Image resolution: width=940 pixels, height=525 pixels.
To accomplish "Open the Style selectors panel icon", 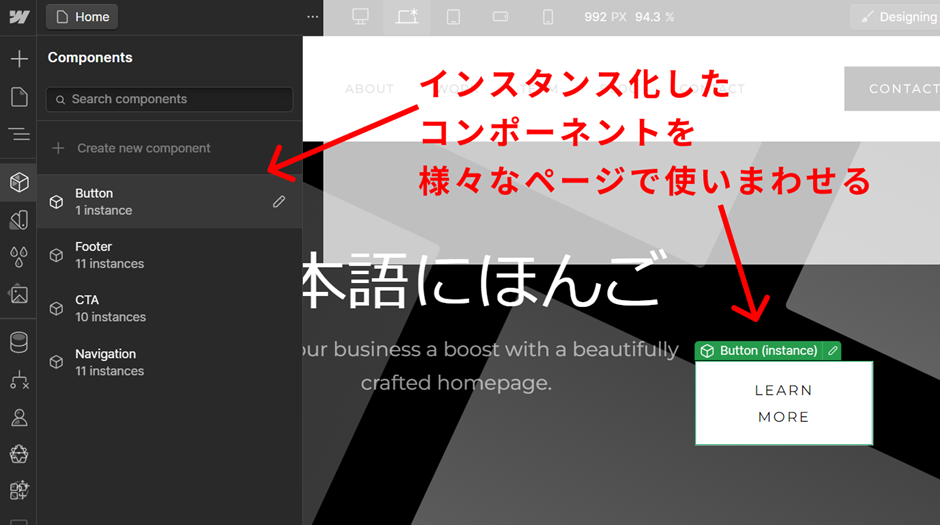I will (19, 220).
